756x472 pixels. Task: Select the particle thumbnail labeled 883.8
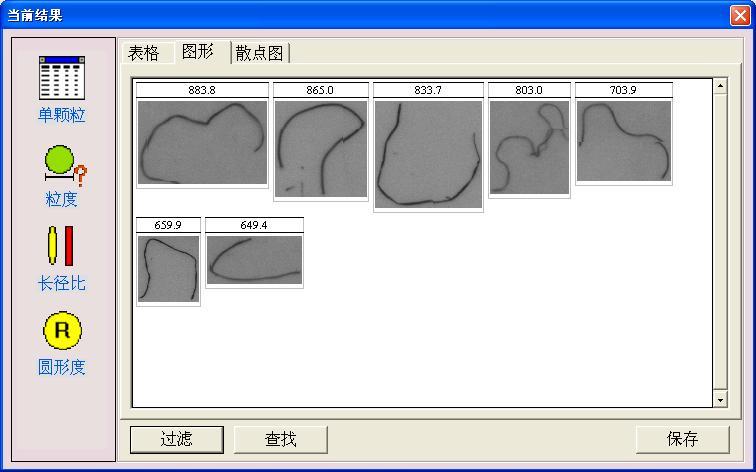(202, 142)
